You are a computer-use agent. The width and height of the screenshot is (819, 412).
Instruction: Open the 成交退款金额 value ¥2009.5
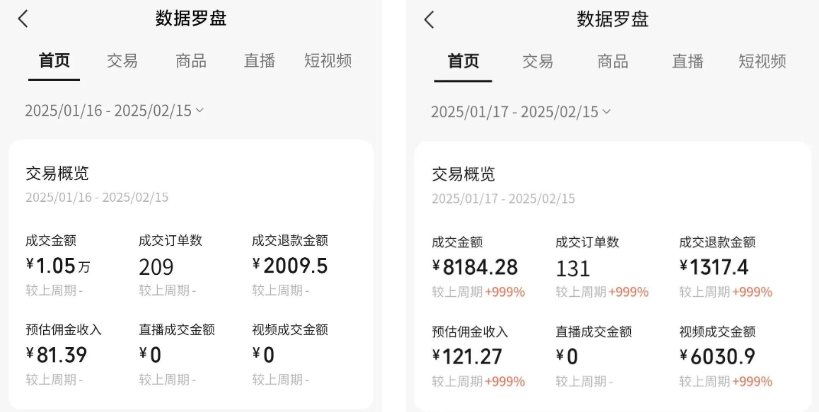point(290,266)
